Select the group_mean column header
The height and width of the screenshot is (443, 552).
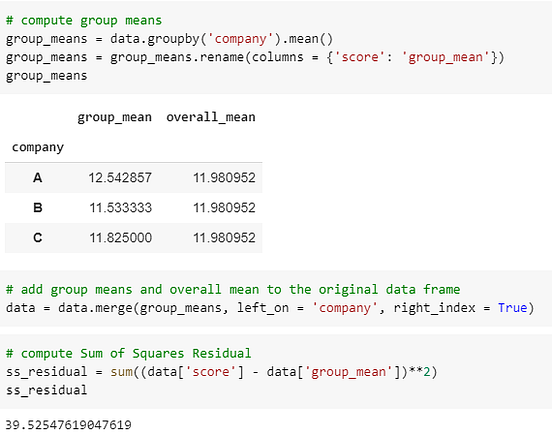click(115, 117)
